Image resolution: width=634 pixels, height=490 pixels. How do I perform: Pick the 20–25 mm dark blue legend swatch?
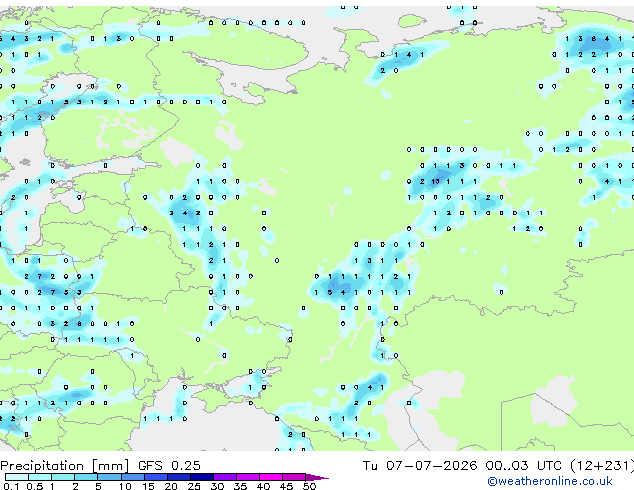[178, 477]
